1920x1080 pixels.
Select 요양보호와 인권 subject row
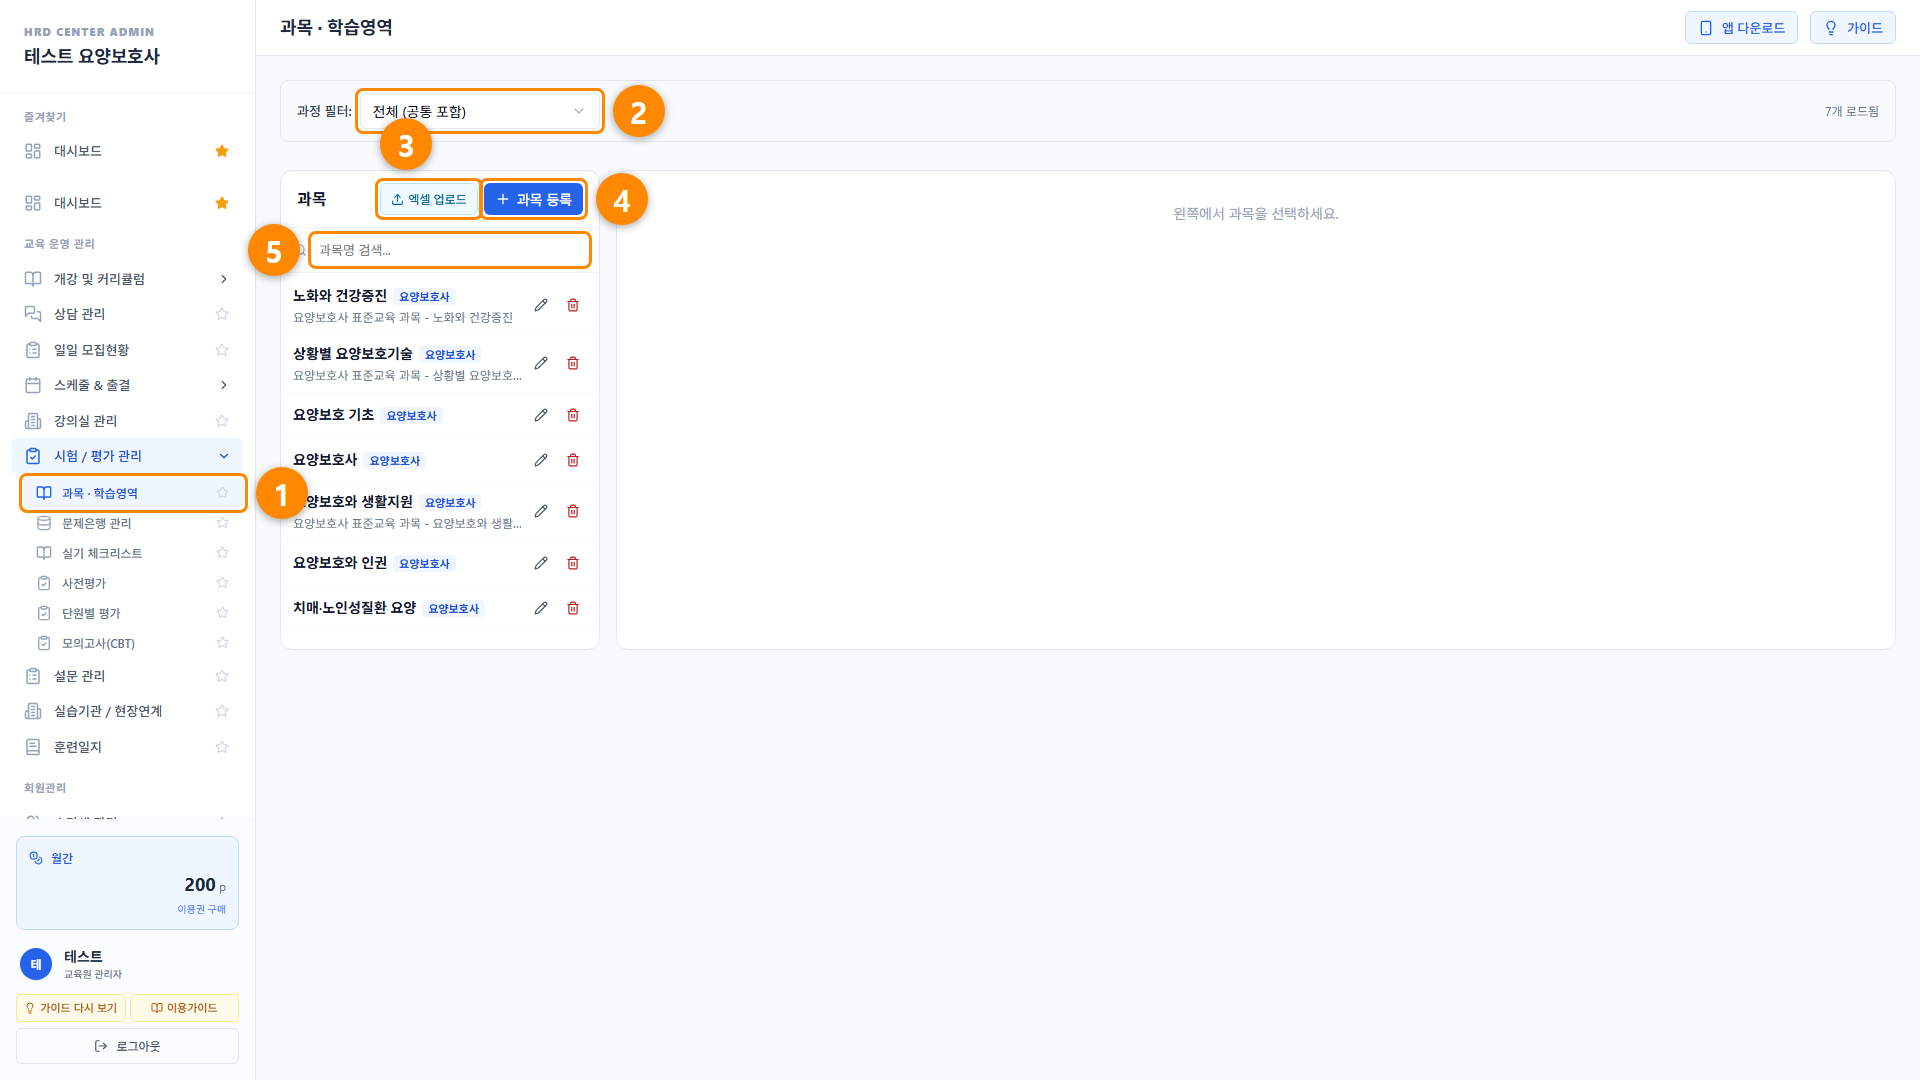coord(440,563)
